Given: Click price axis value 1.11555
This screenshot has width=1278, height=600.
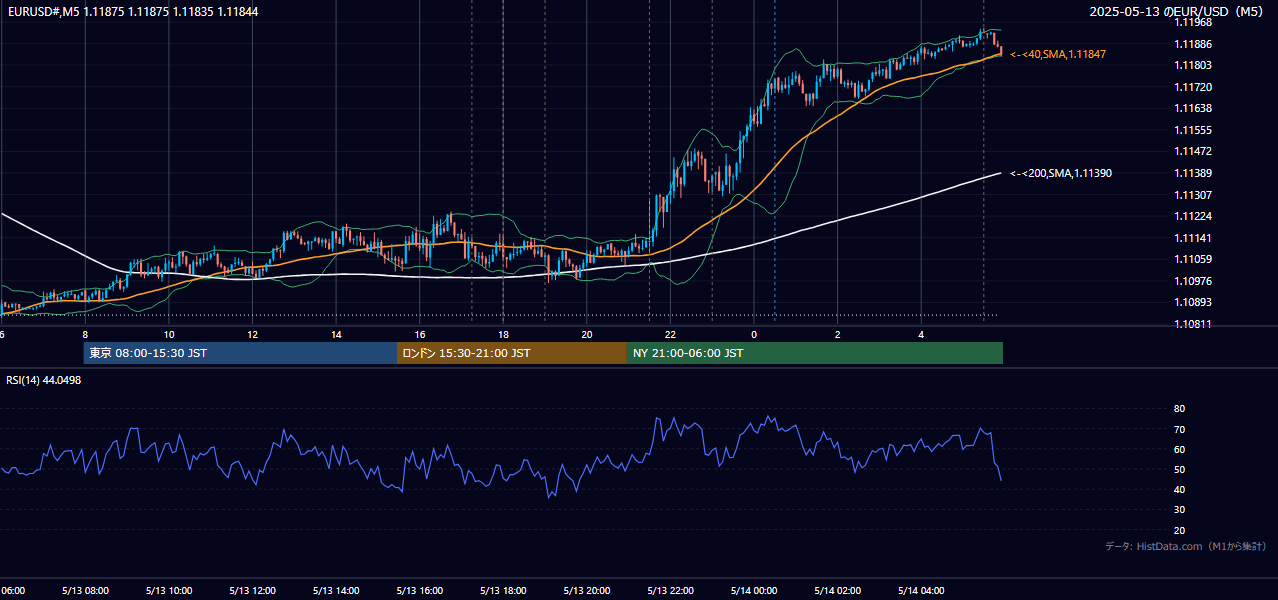Looking at the screenshot, I should 1193,130.
